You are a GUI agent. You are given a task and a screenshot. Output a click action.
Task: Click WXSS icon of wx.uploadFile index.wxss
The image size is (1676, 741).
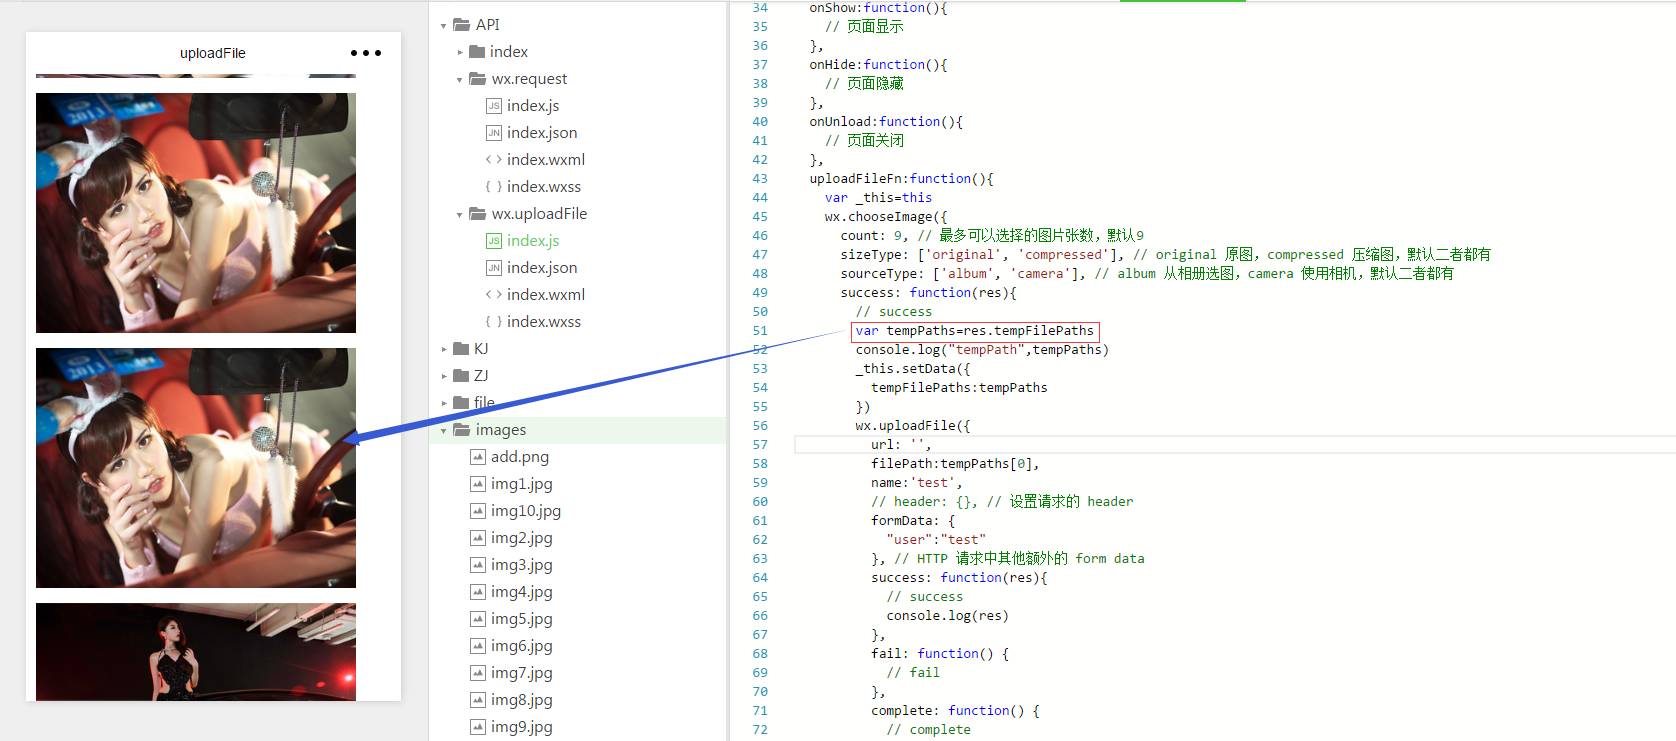click(494, 321)
